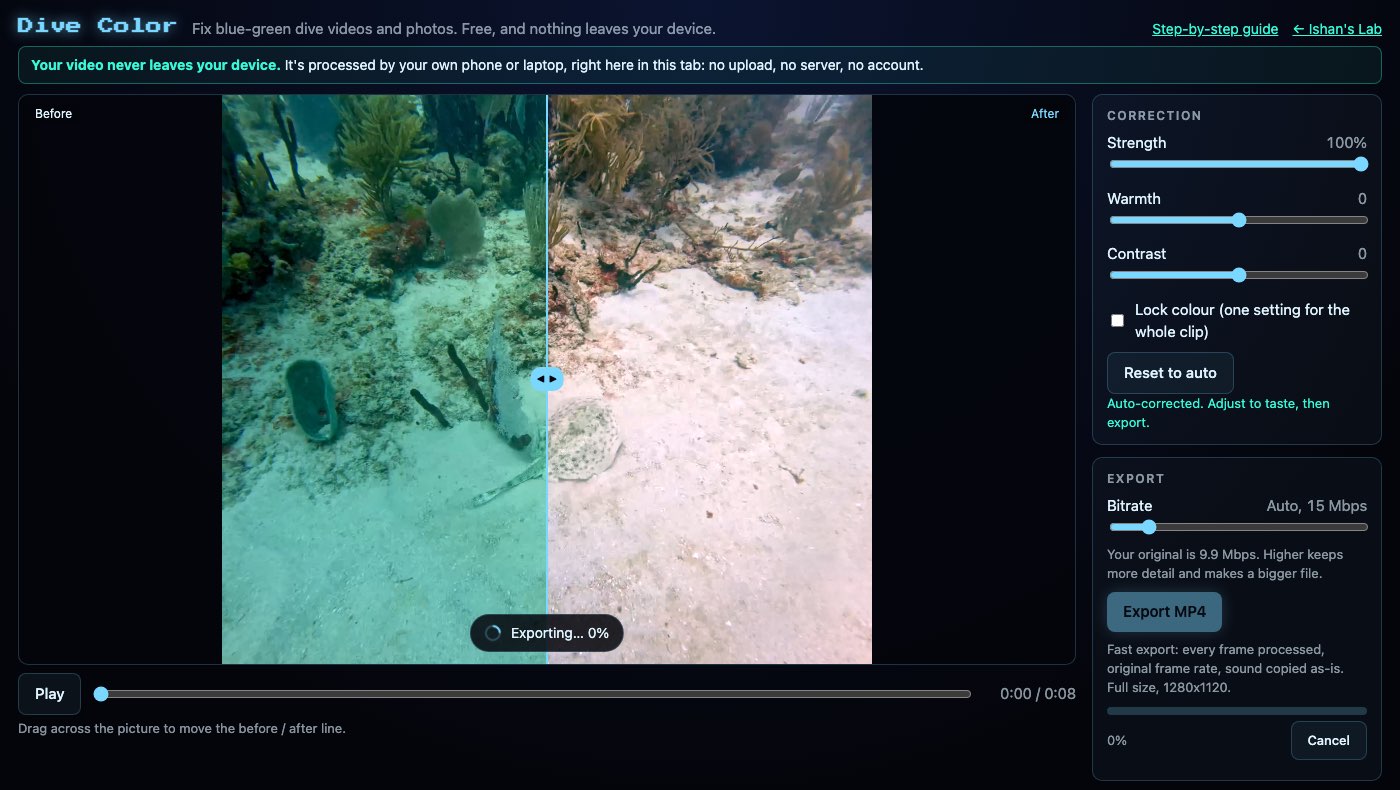Click the EXPORT panel heading
Viewport: 1400px width, 790px height.
click(x=1136, y=479)
